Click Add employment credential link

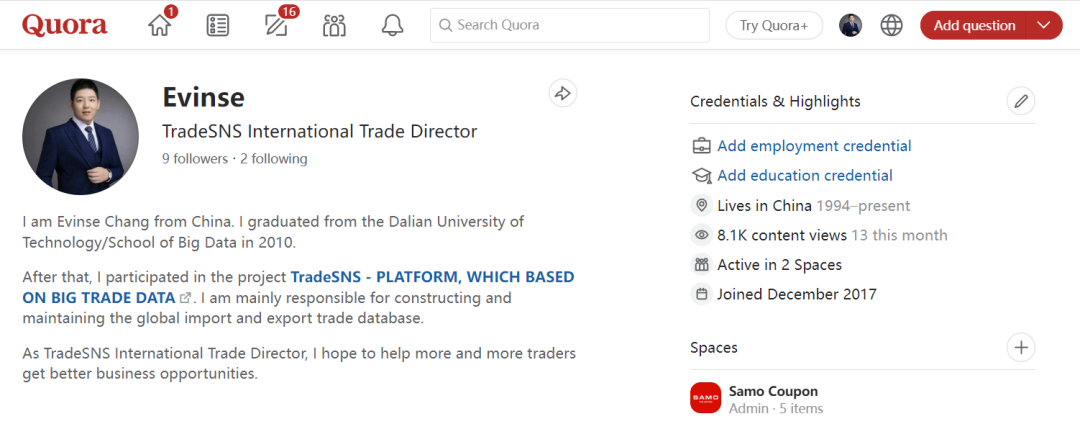(x=814, y=146)
